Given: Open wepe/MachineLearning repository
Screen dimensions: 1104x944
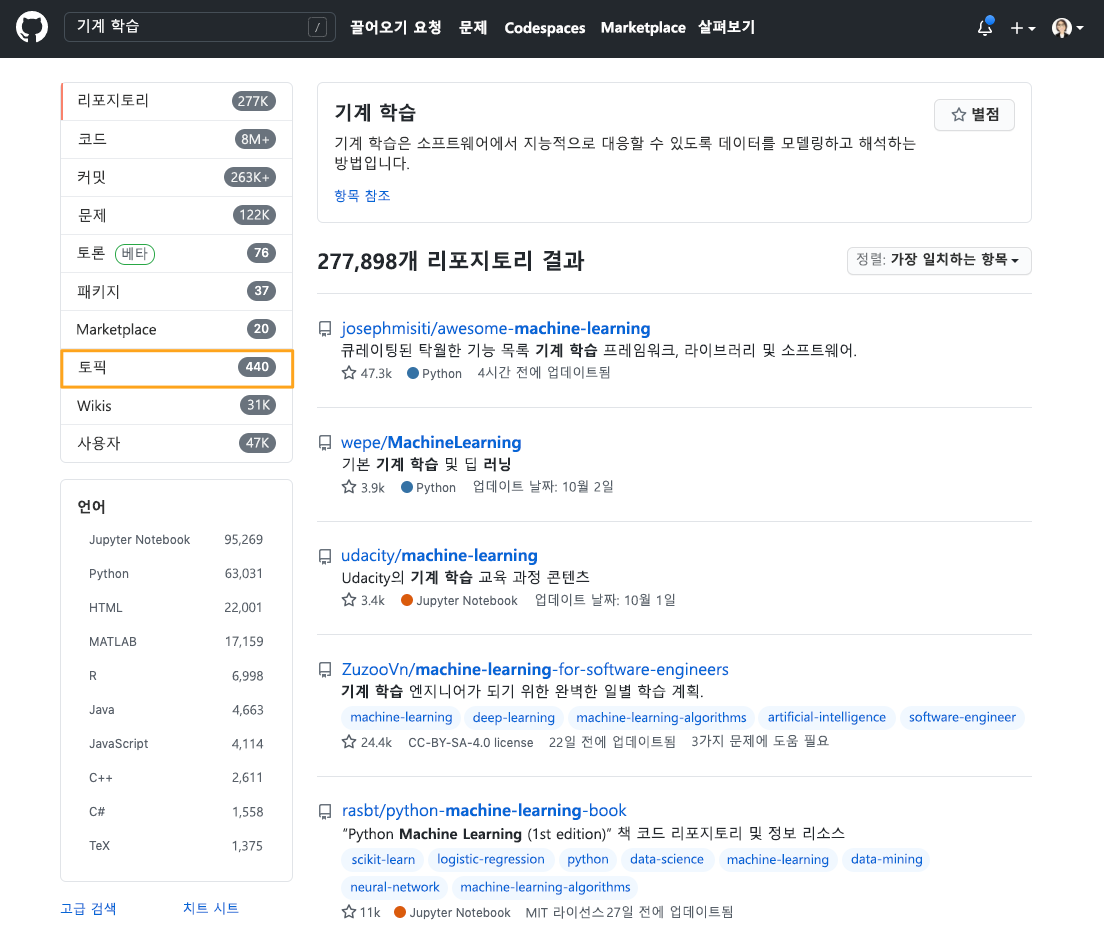Looking at the screenshot, I should pyautogui.click(x=431, y=443).
